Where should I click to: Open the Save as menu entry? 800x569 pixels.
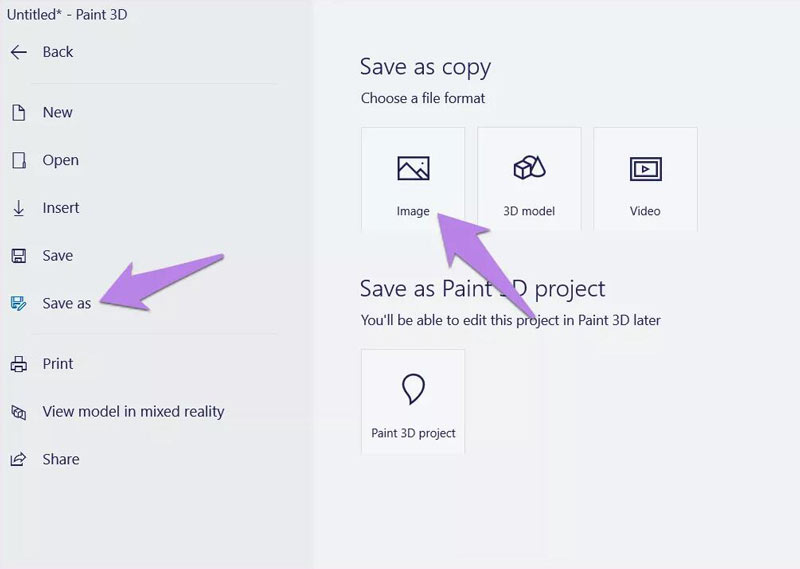coord(67,303)
